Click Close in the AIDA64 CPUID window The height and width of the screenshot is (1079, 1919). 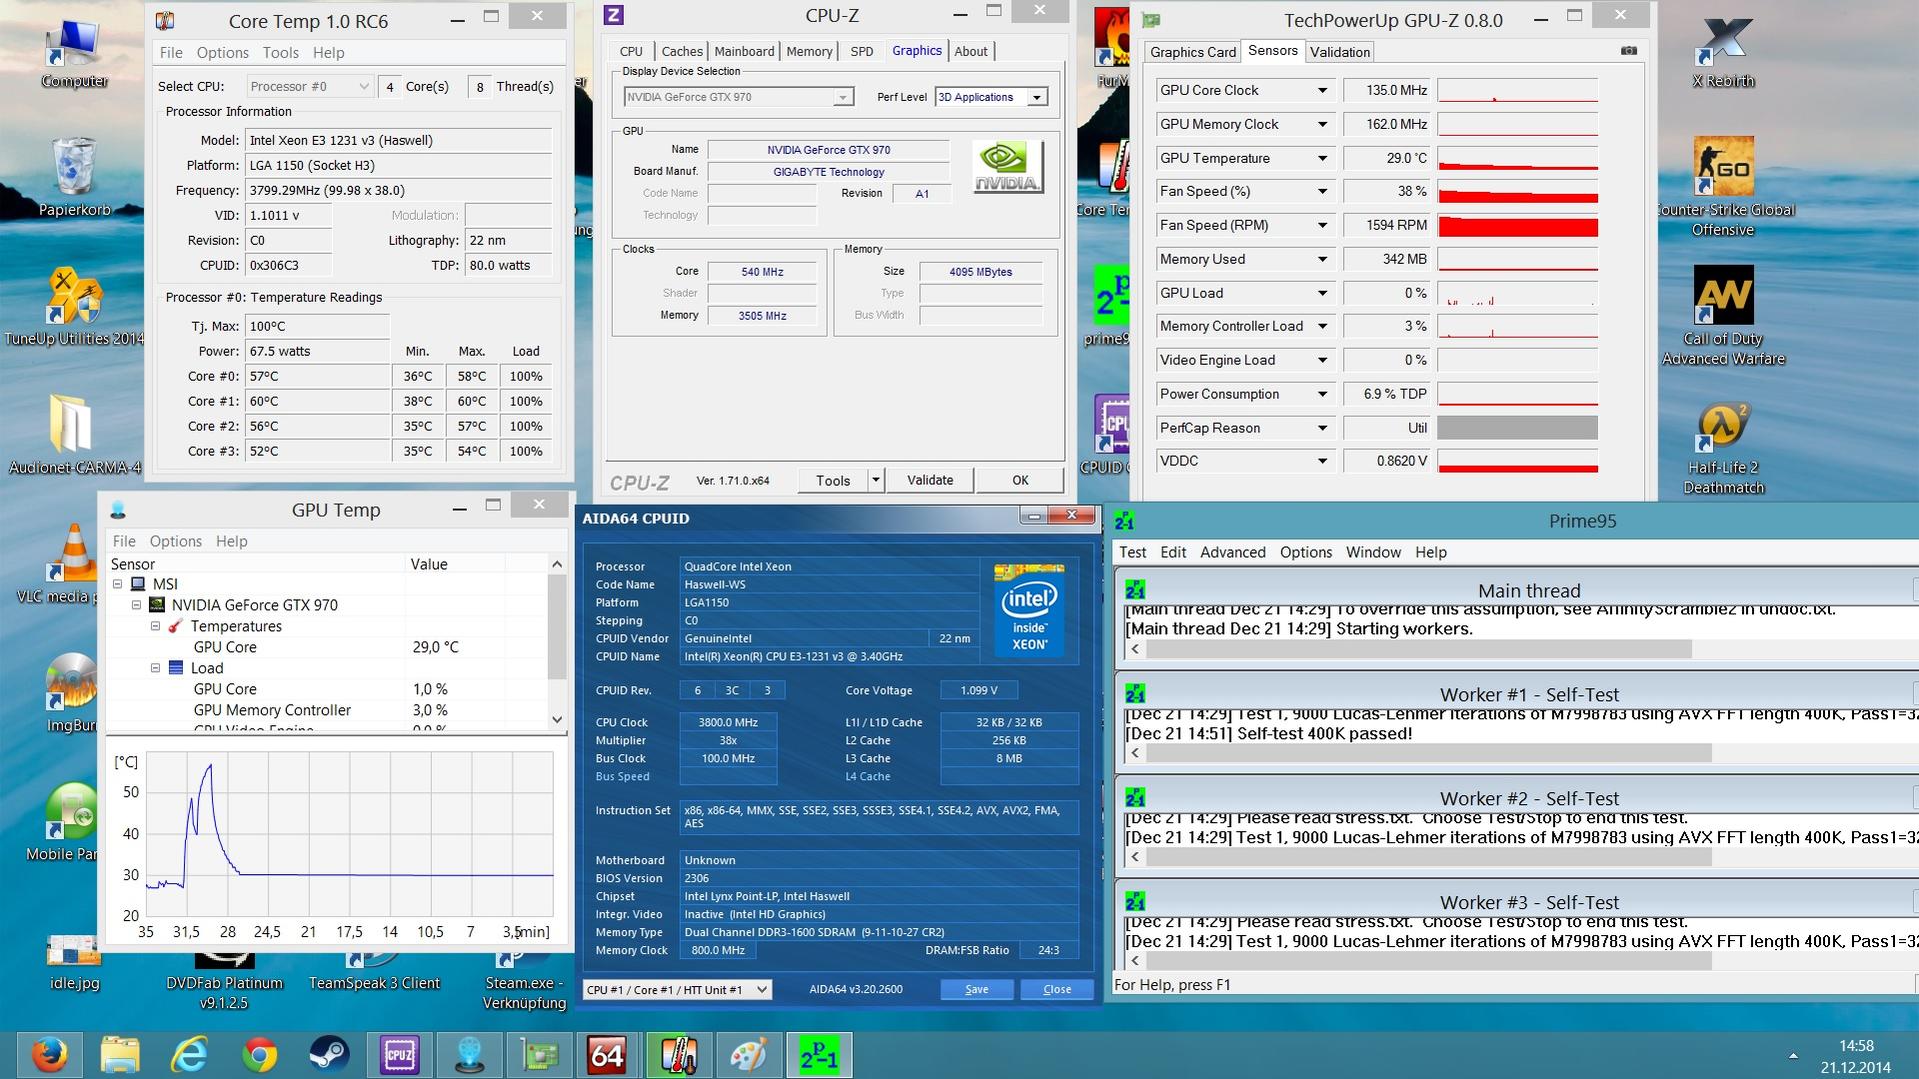[1057, 989]
